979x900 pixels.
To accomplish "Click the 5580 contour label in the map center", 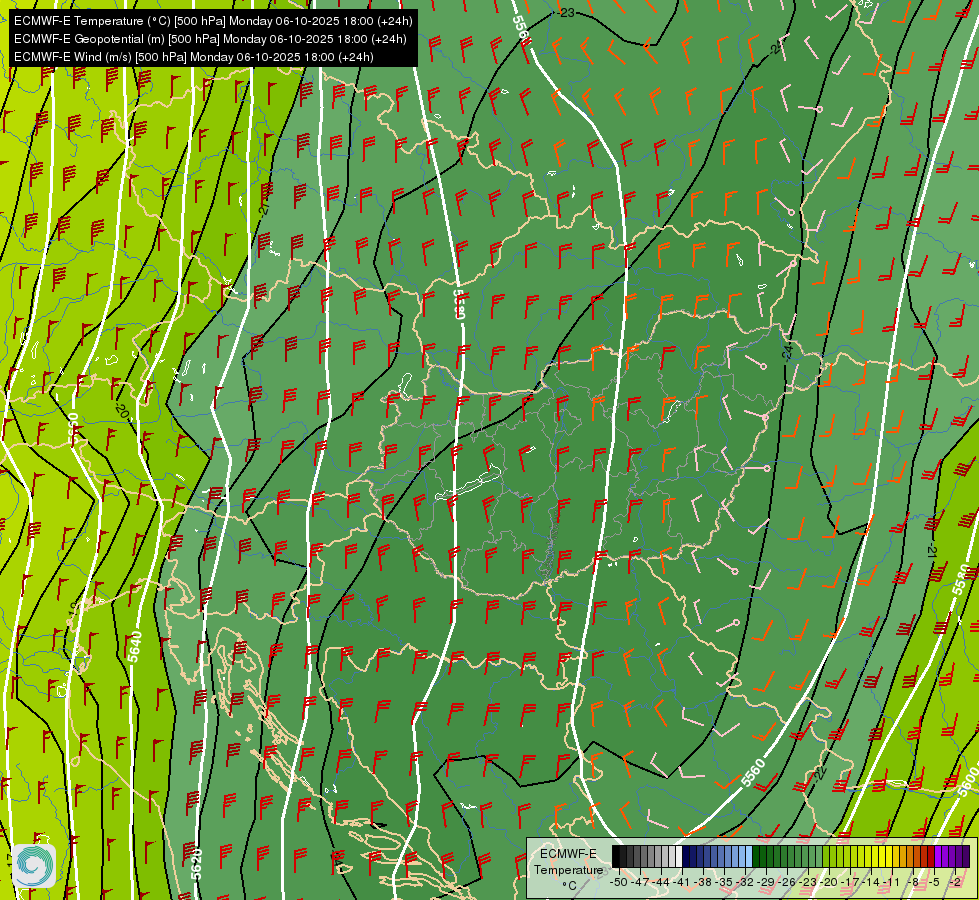I will [x=459, y=304].
